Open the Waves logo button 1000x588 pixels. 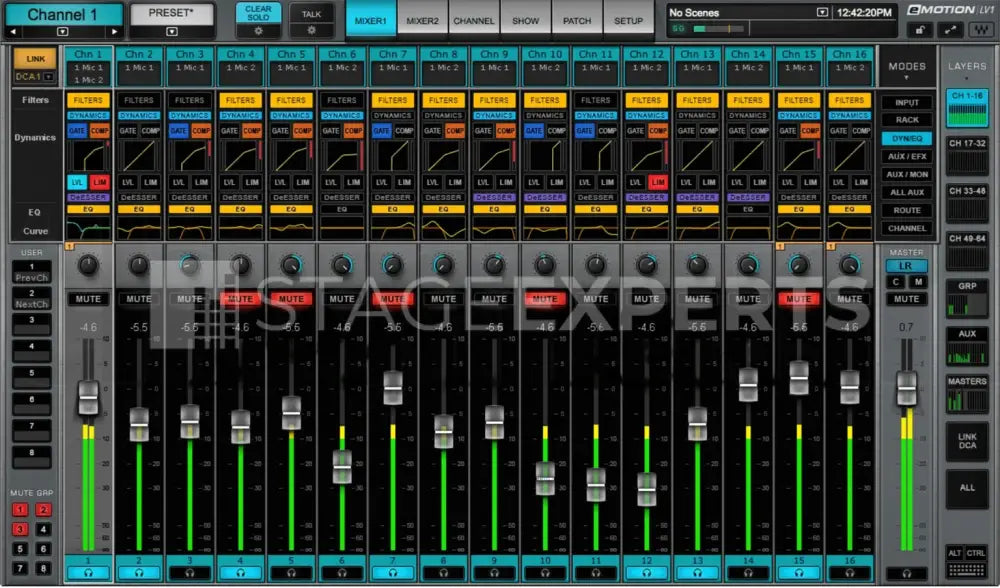pos(981,30)
